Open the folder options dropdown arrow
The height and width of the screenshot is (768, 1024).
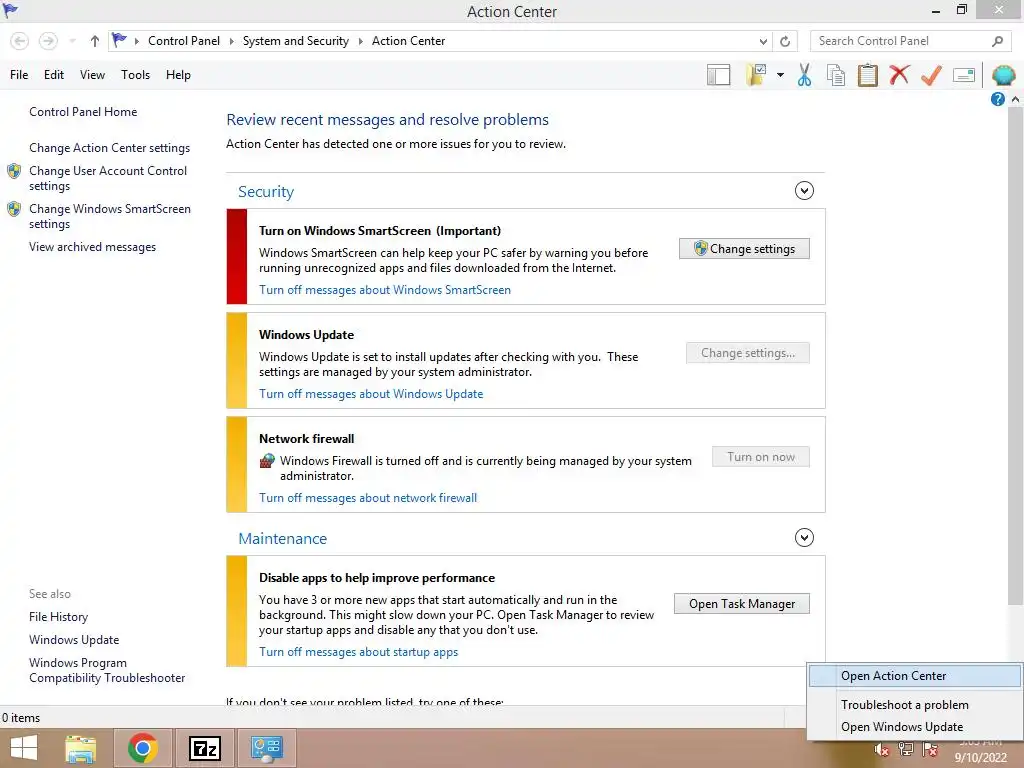[x=780, y=75]
